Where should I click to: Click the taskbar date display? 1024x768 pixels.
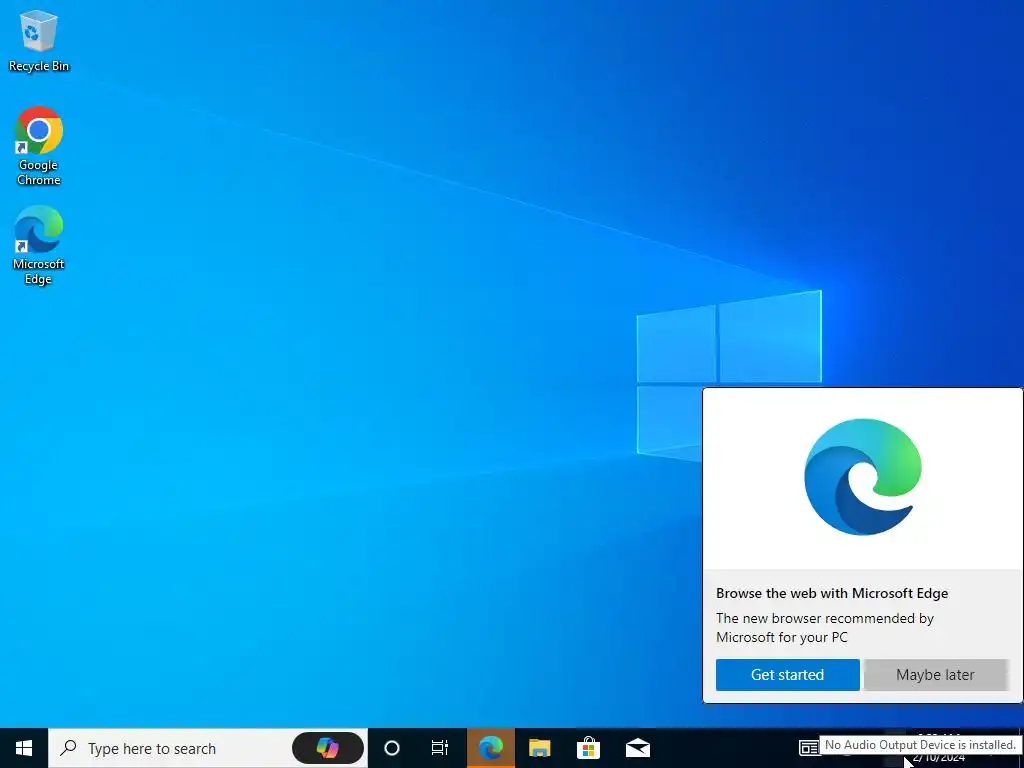[x=938, y=758]
